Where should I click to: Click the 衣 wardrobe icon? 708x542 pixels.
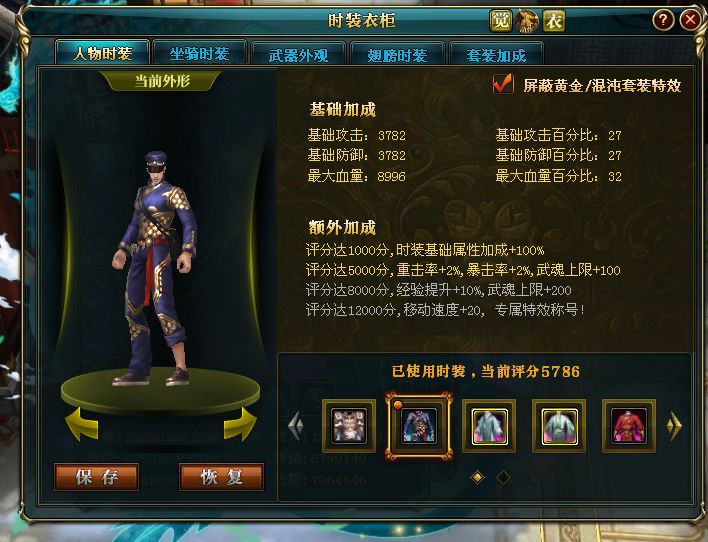point(554,21)
